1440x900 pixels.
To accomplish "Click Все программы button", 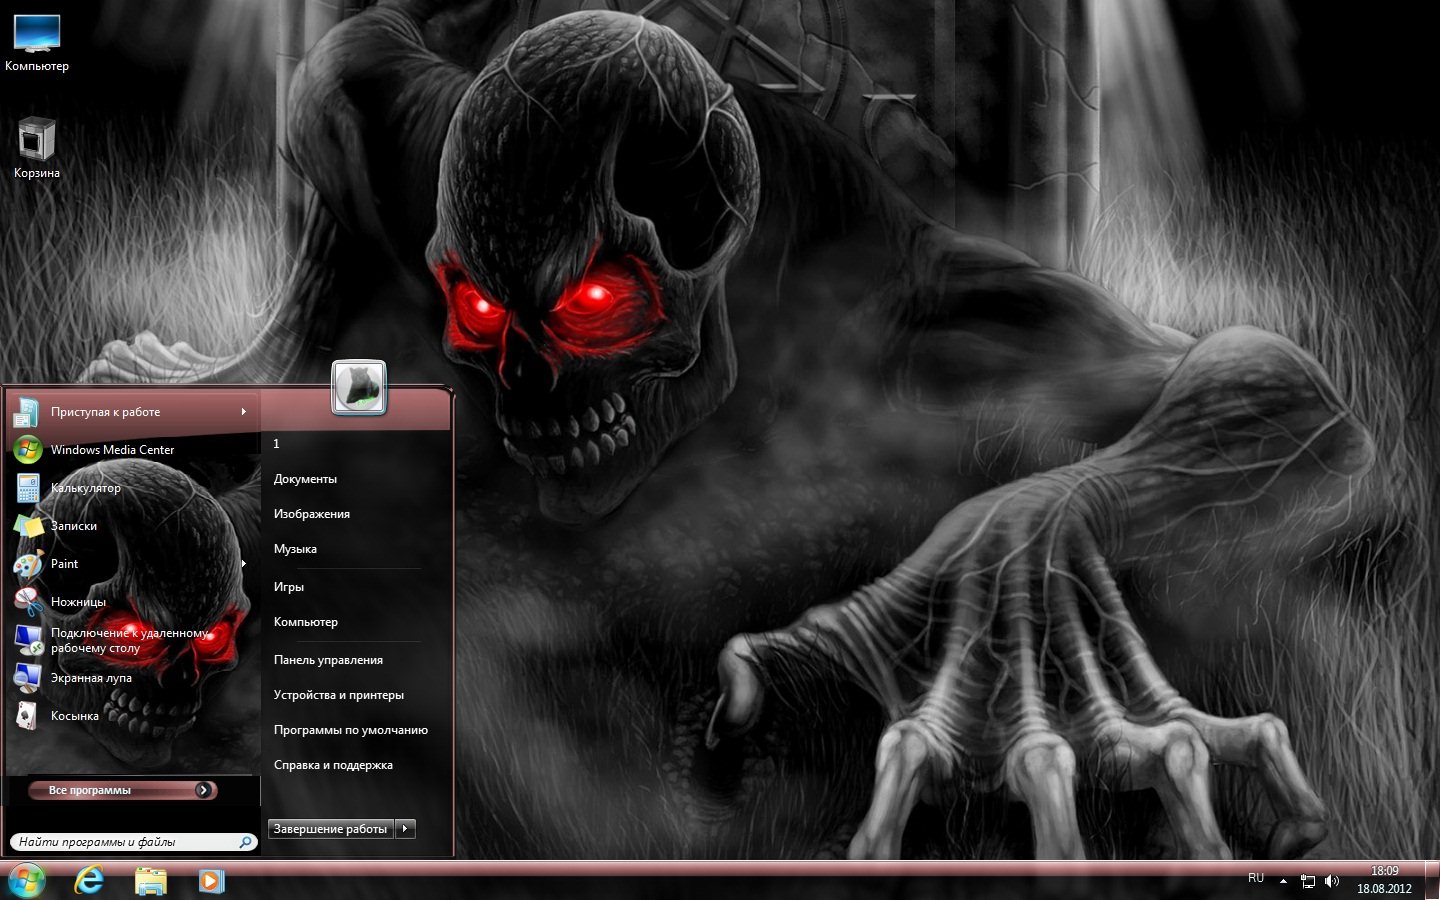I will (x=122, y=790).
